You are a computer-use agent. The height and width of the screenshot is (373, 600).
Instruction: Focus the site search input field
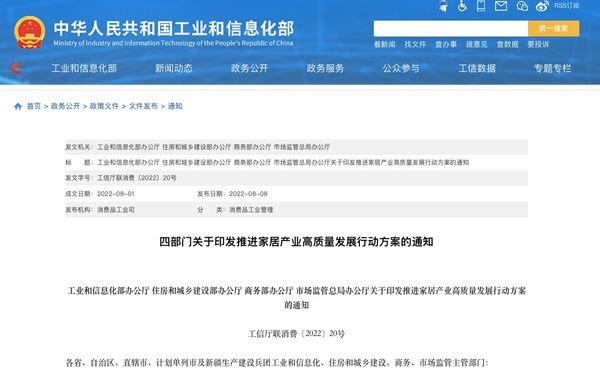coord(451,29)
